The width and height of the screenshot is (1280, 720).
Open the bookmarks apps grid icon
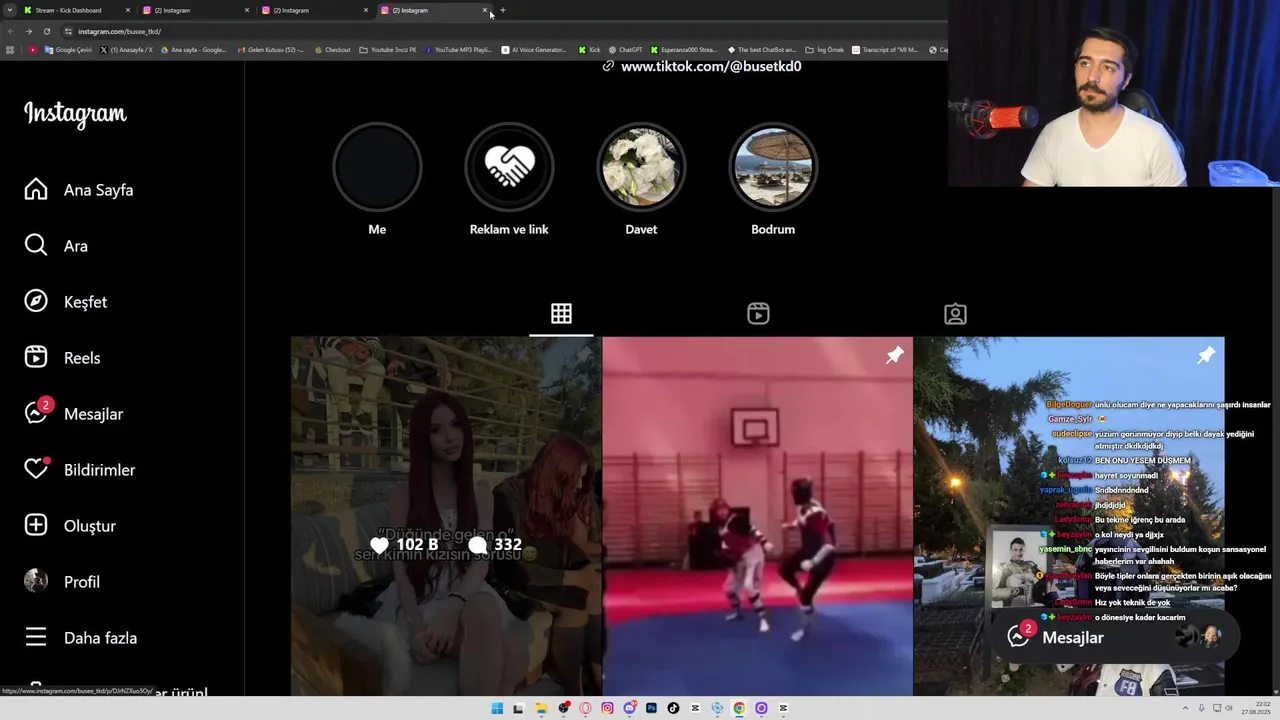coord(10,50)
